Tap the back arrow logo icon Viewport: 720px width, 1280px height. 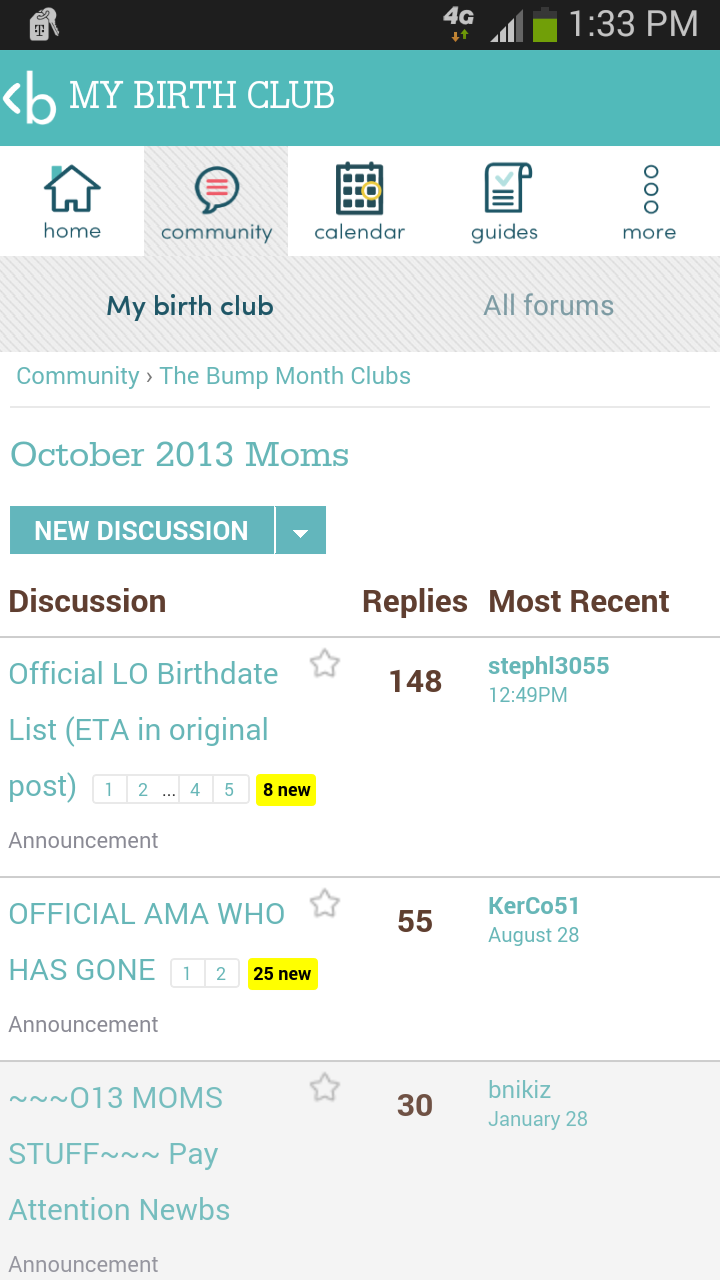tap(30, 97)
